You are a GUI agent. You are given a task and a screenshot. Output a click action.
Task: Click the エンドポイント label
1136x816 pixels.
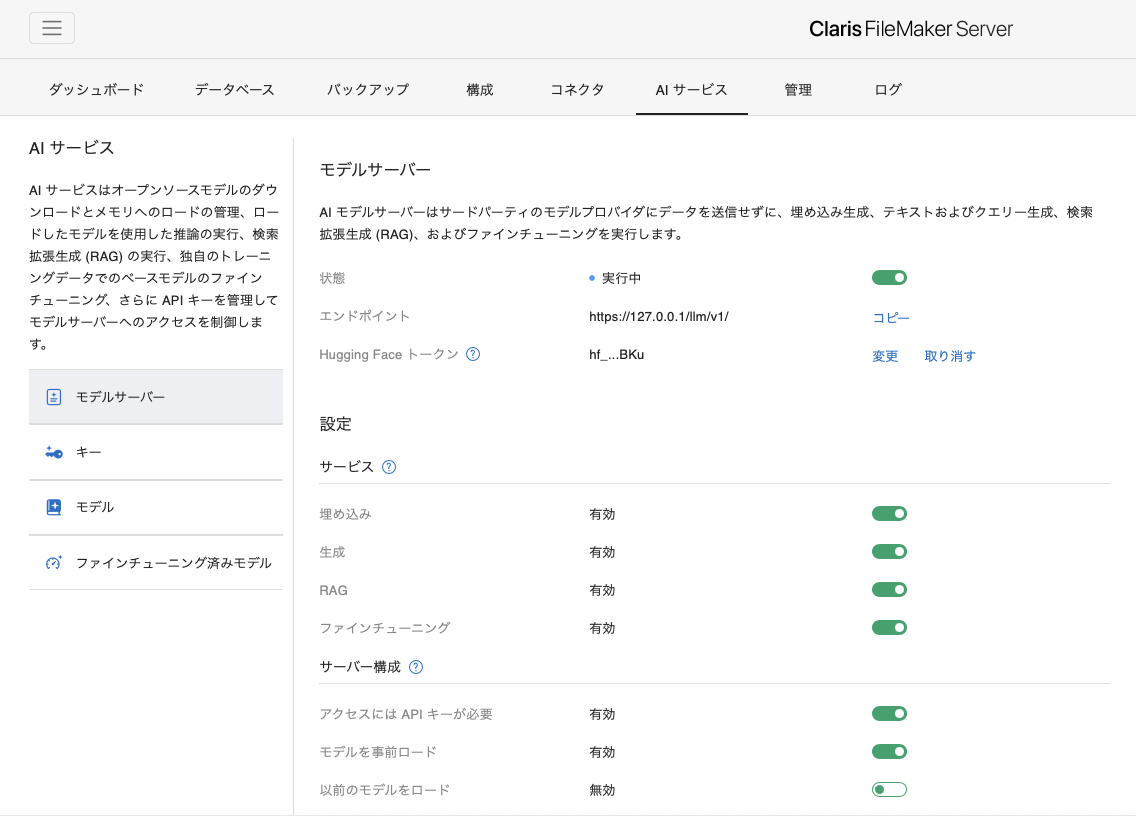pyautogui.click(x=364, y=316)
